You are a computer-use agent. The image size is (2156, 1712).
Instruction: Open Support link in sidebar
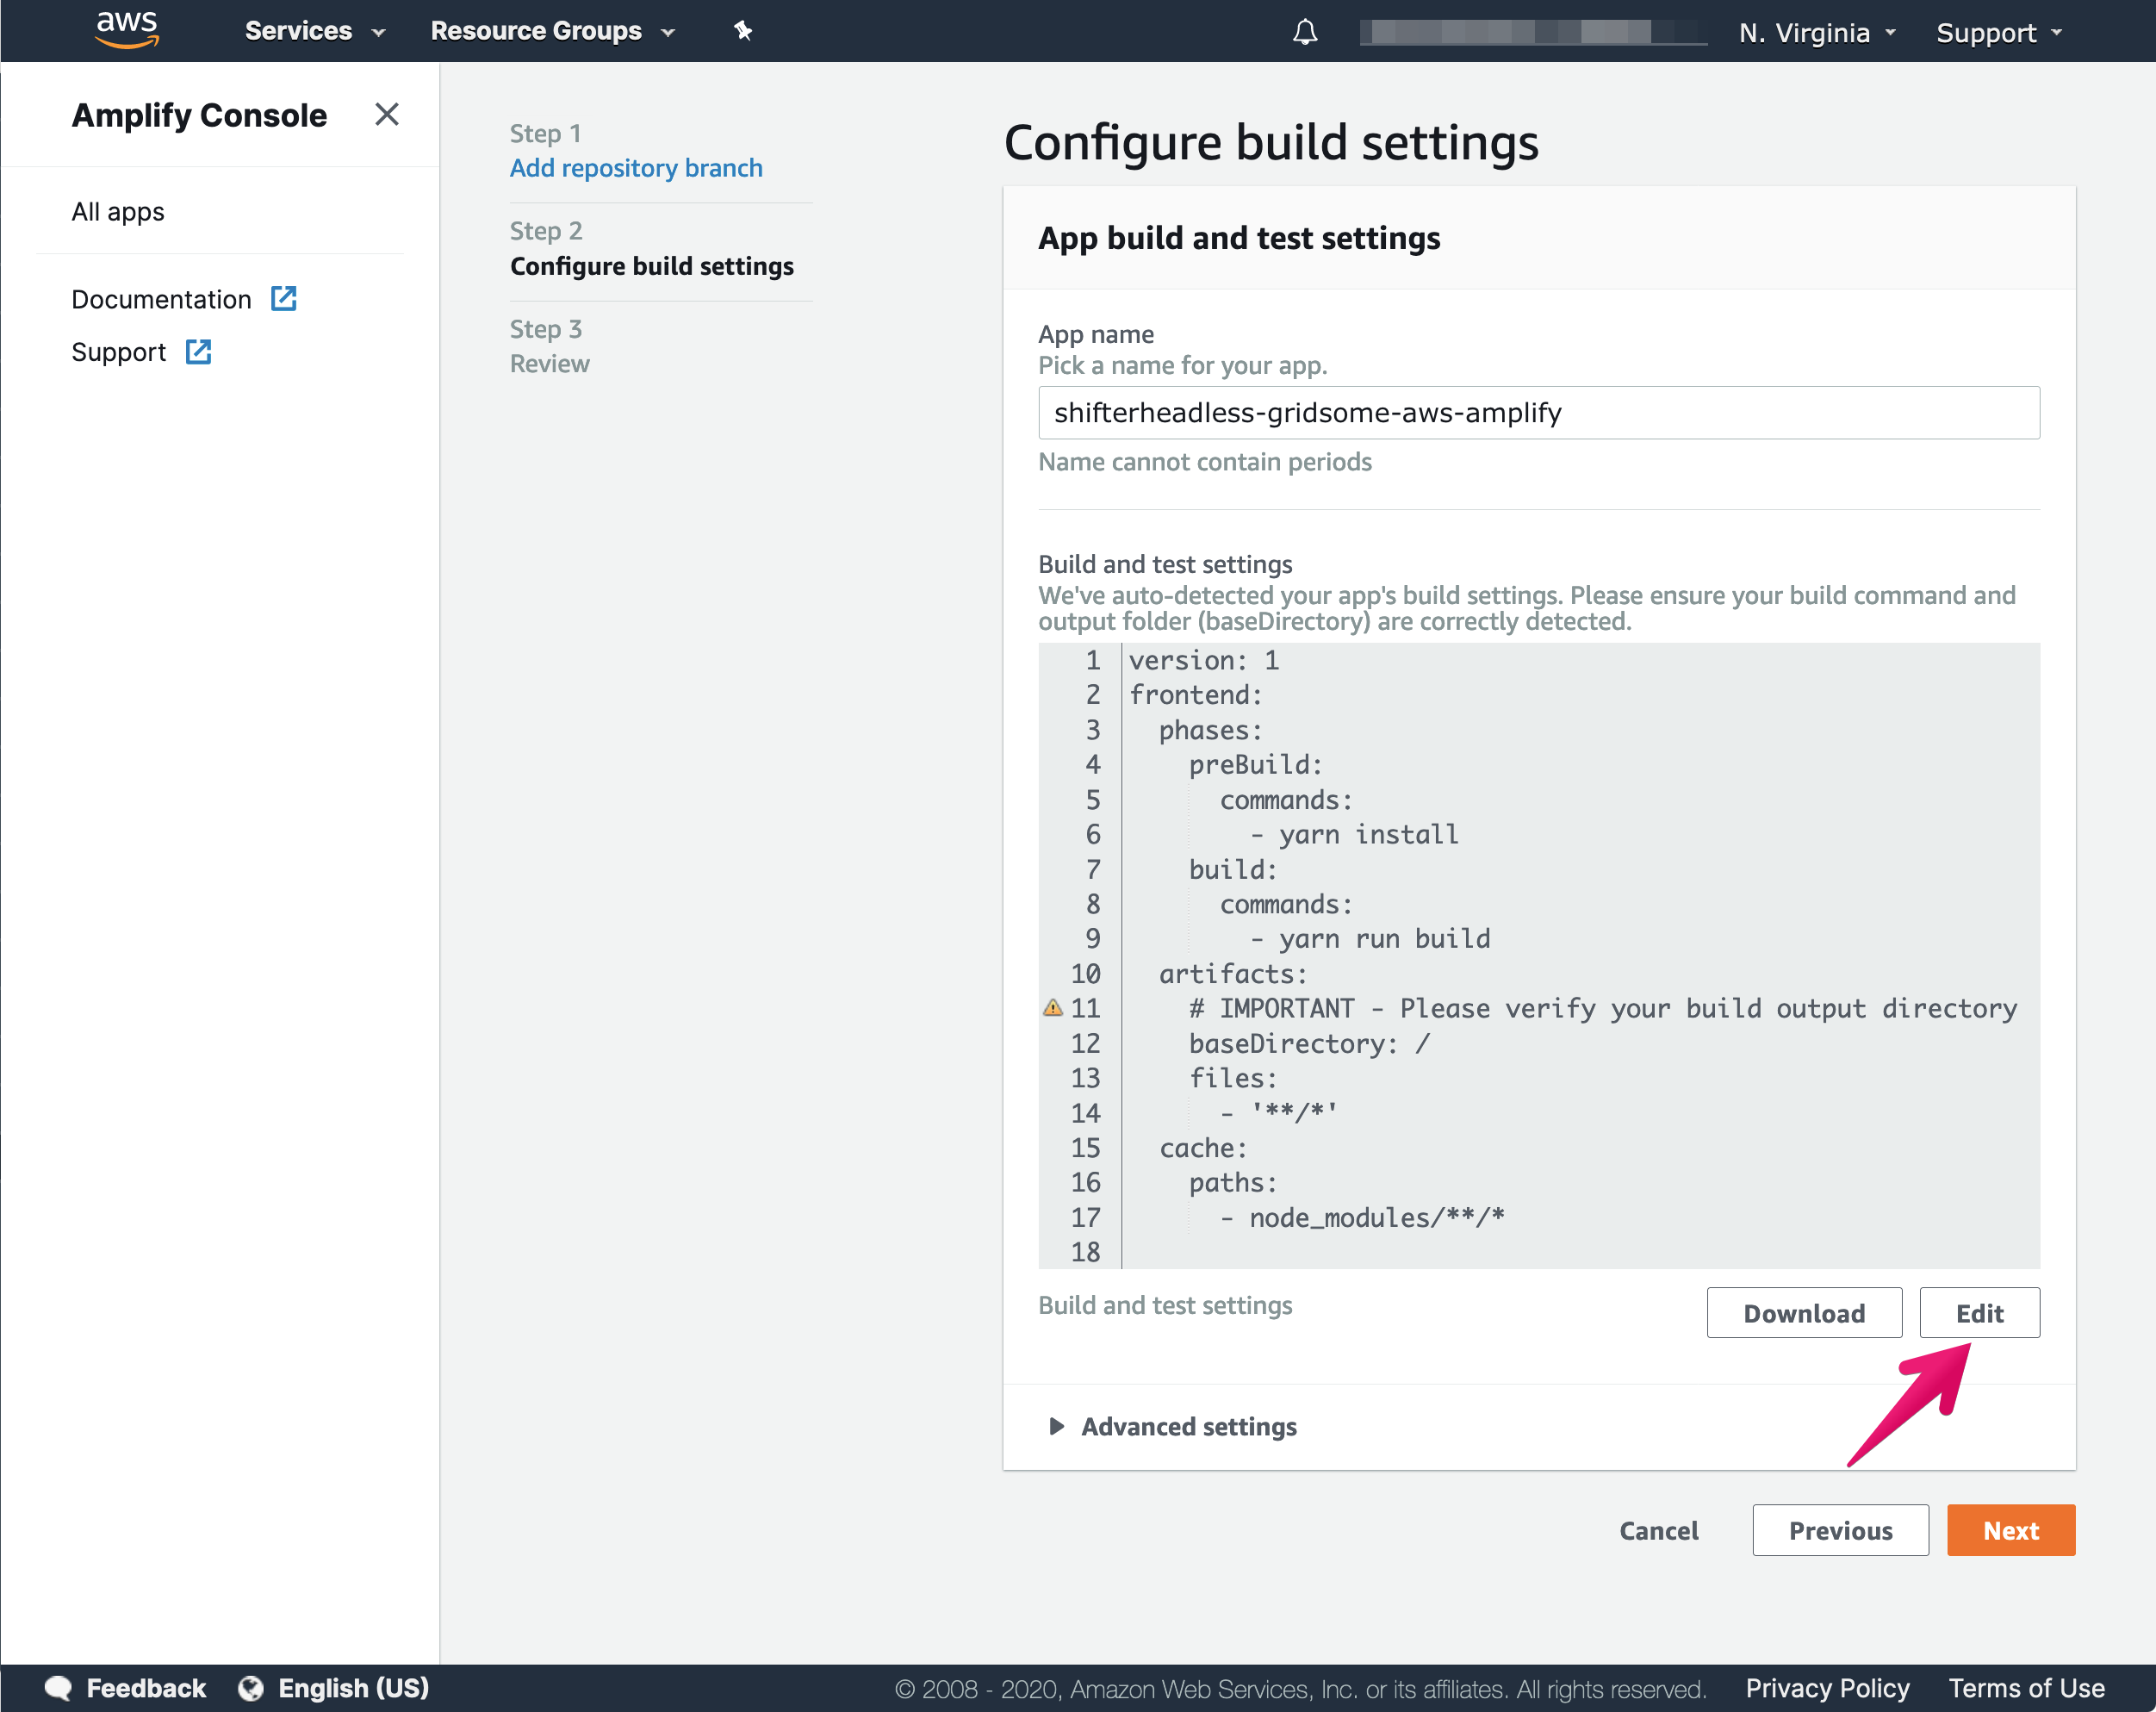click(x=119, y=352)
